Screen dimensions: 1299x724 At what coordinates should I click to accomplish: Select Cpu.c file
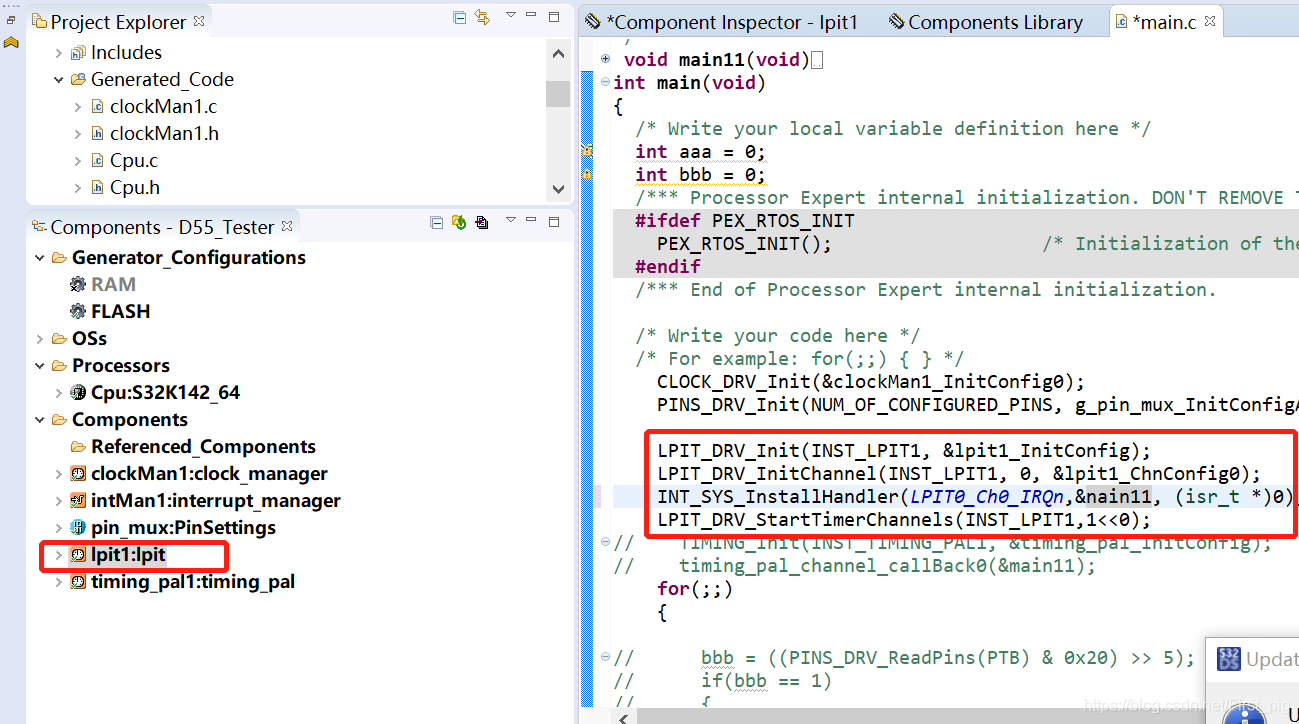134,161
